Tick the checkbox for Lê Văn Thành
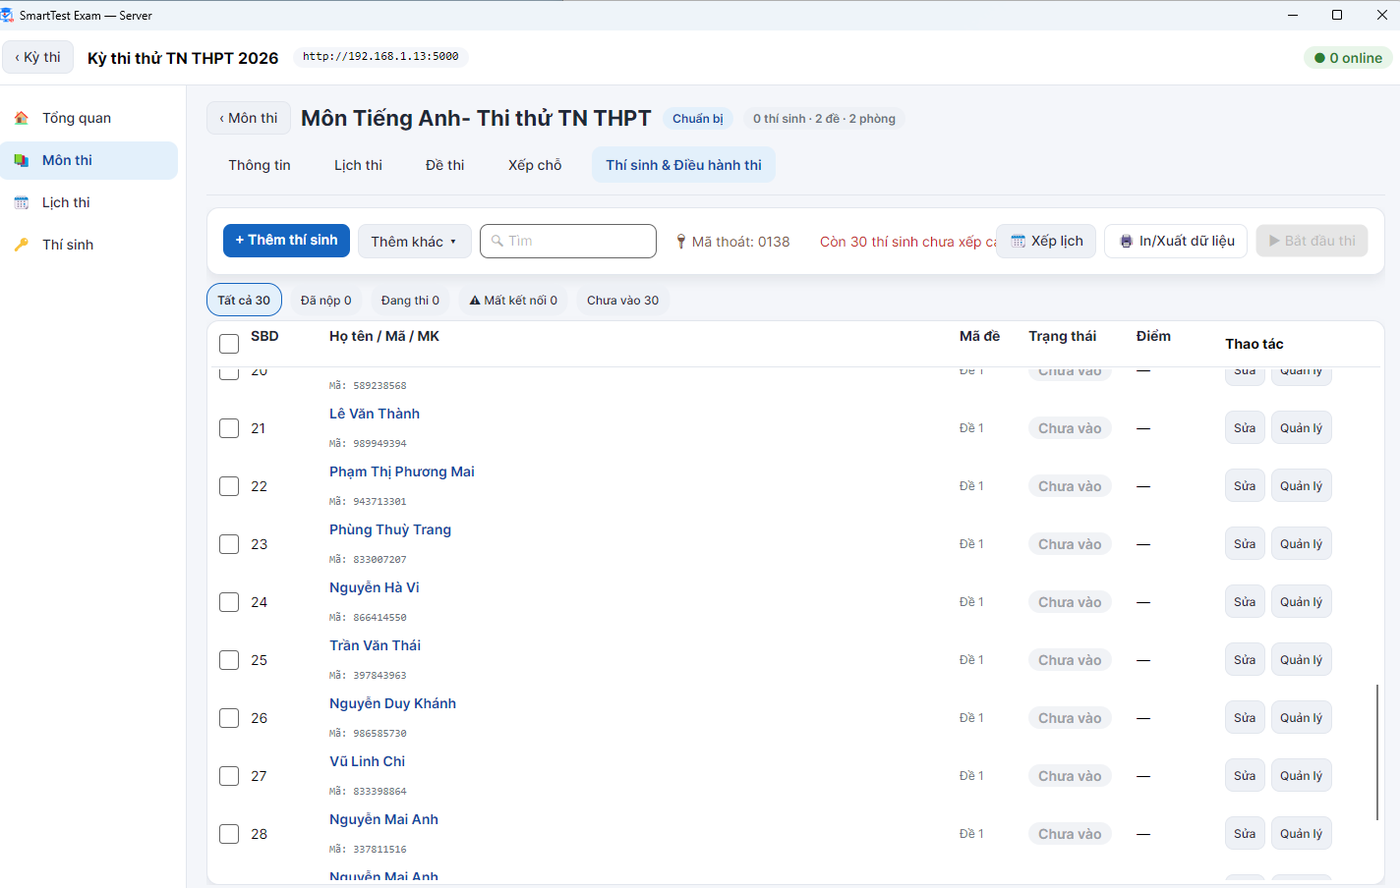The image size is (1400, 888). point(229,428)
